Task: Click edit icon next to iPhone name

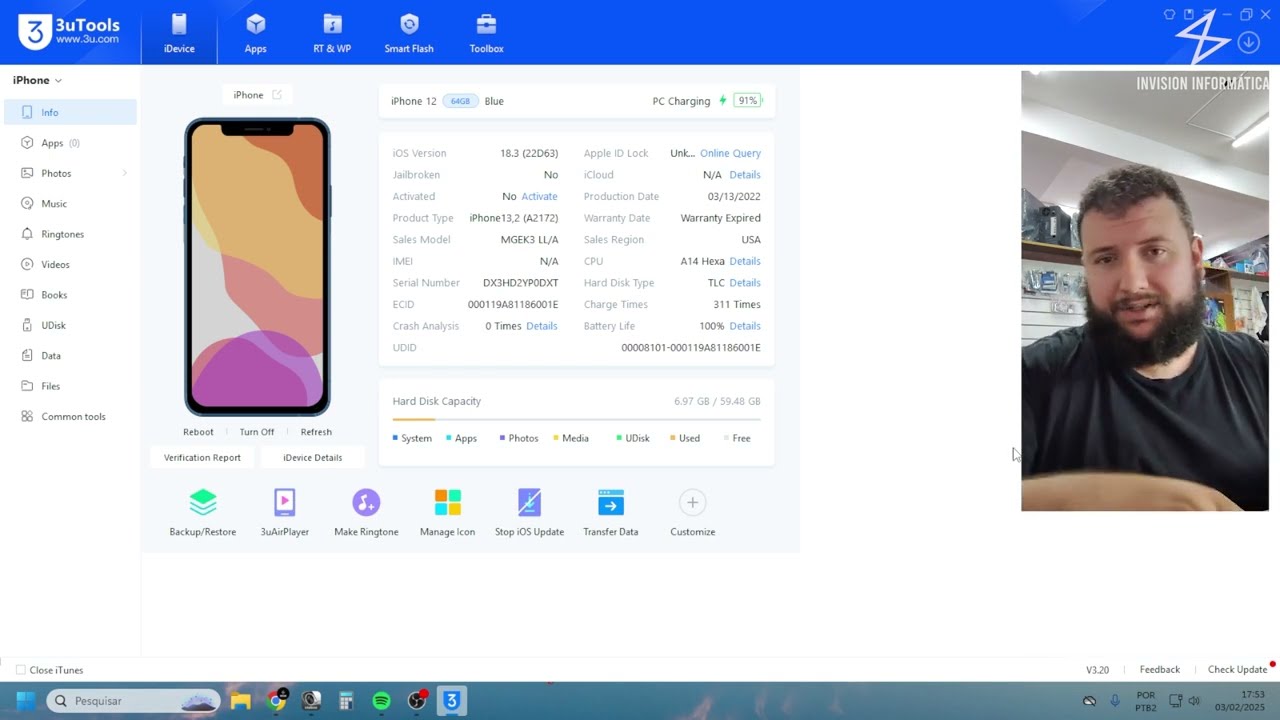Action: coord(277,95)
